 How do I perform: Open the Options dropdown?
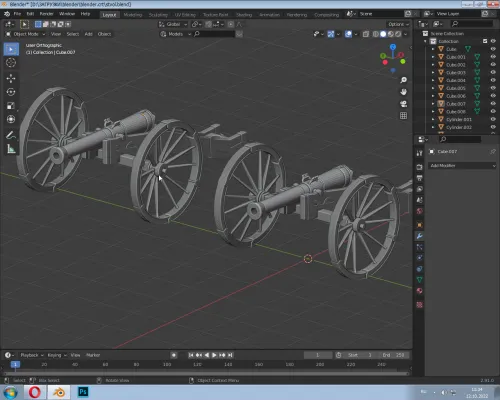(x=398, y=24)
